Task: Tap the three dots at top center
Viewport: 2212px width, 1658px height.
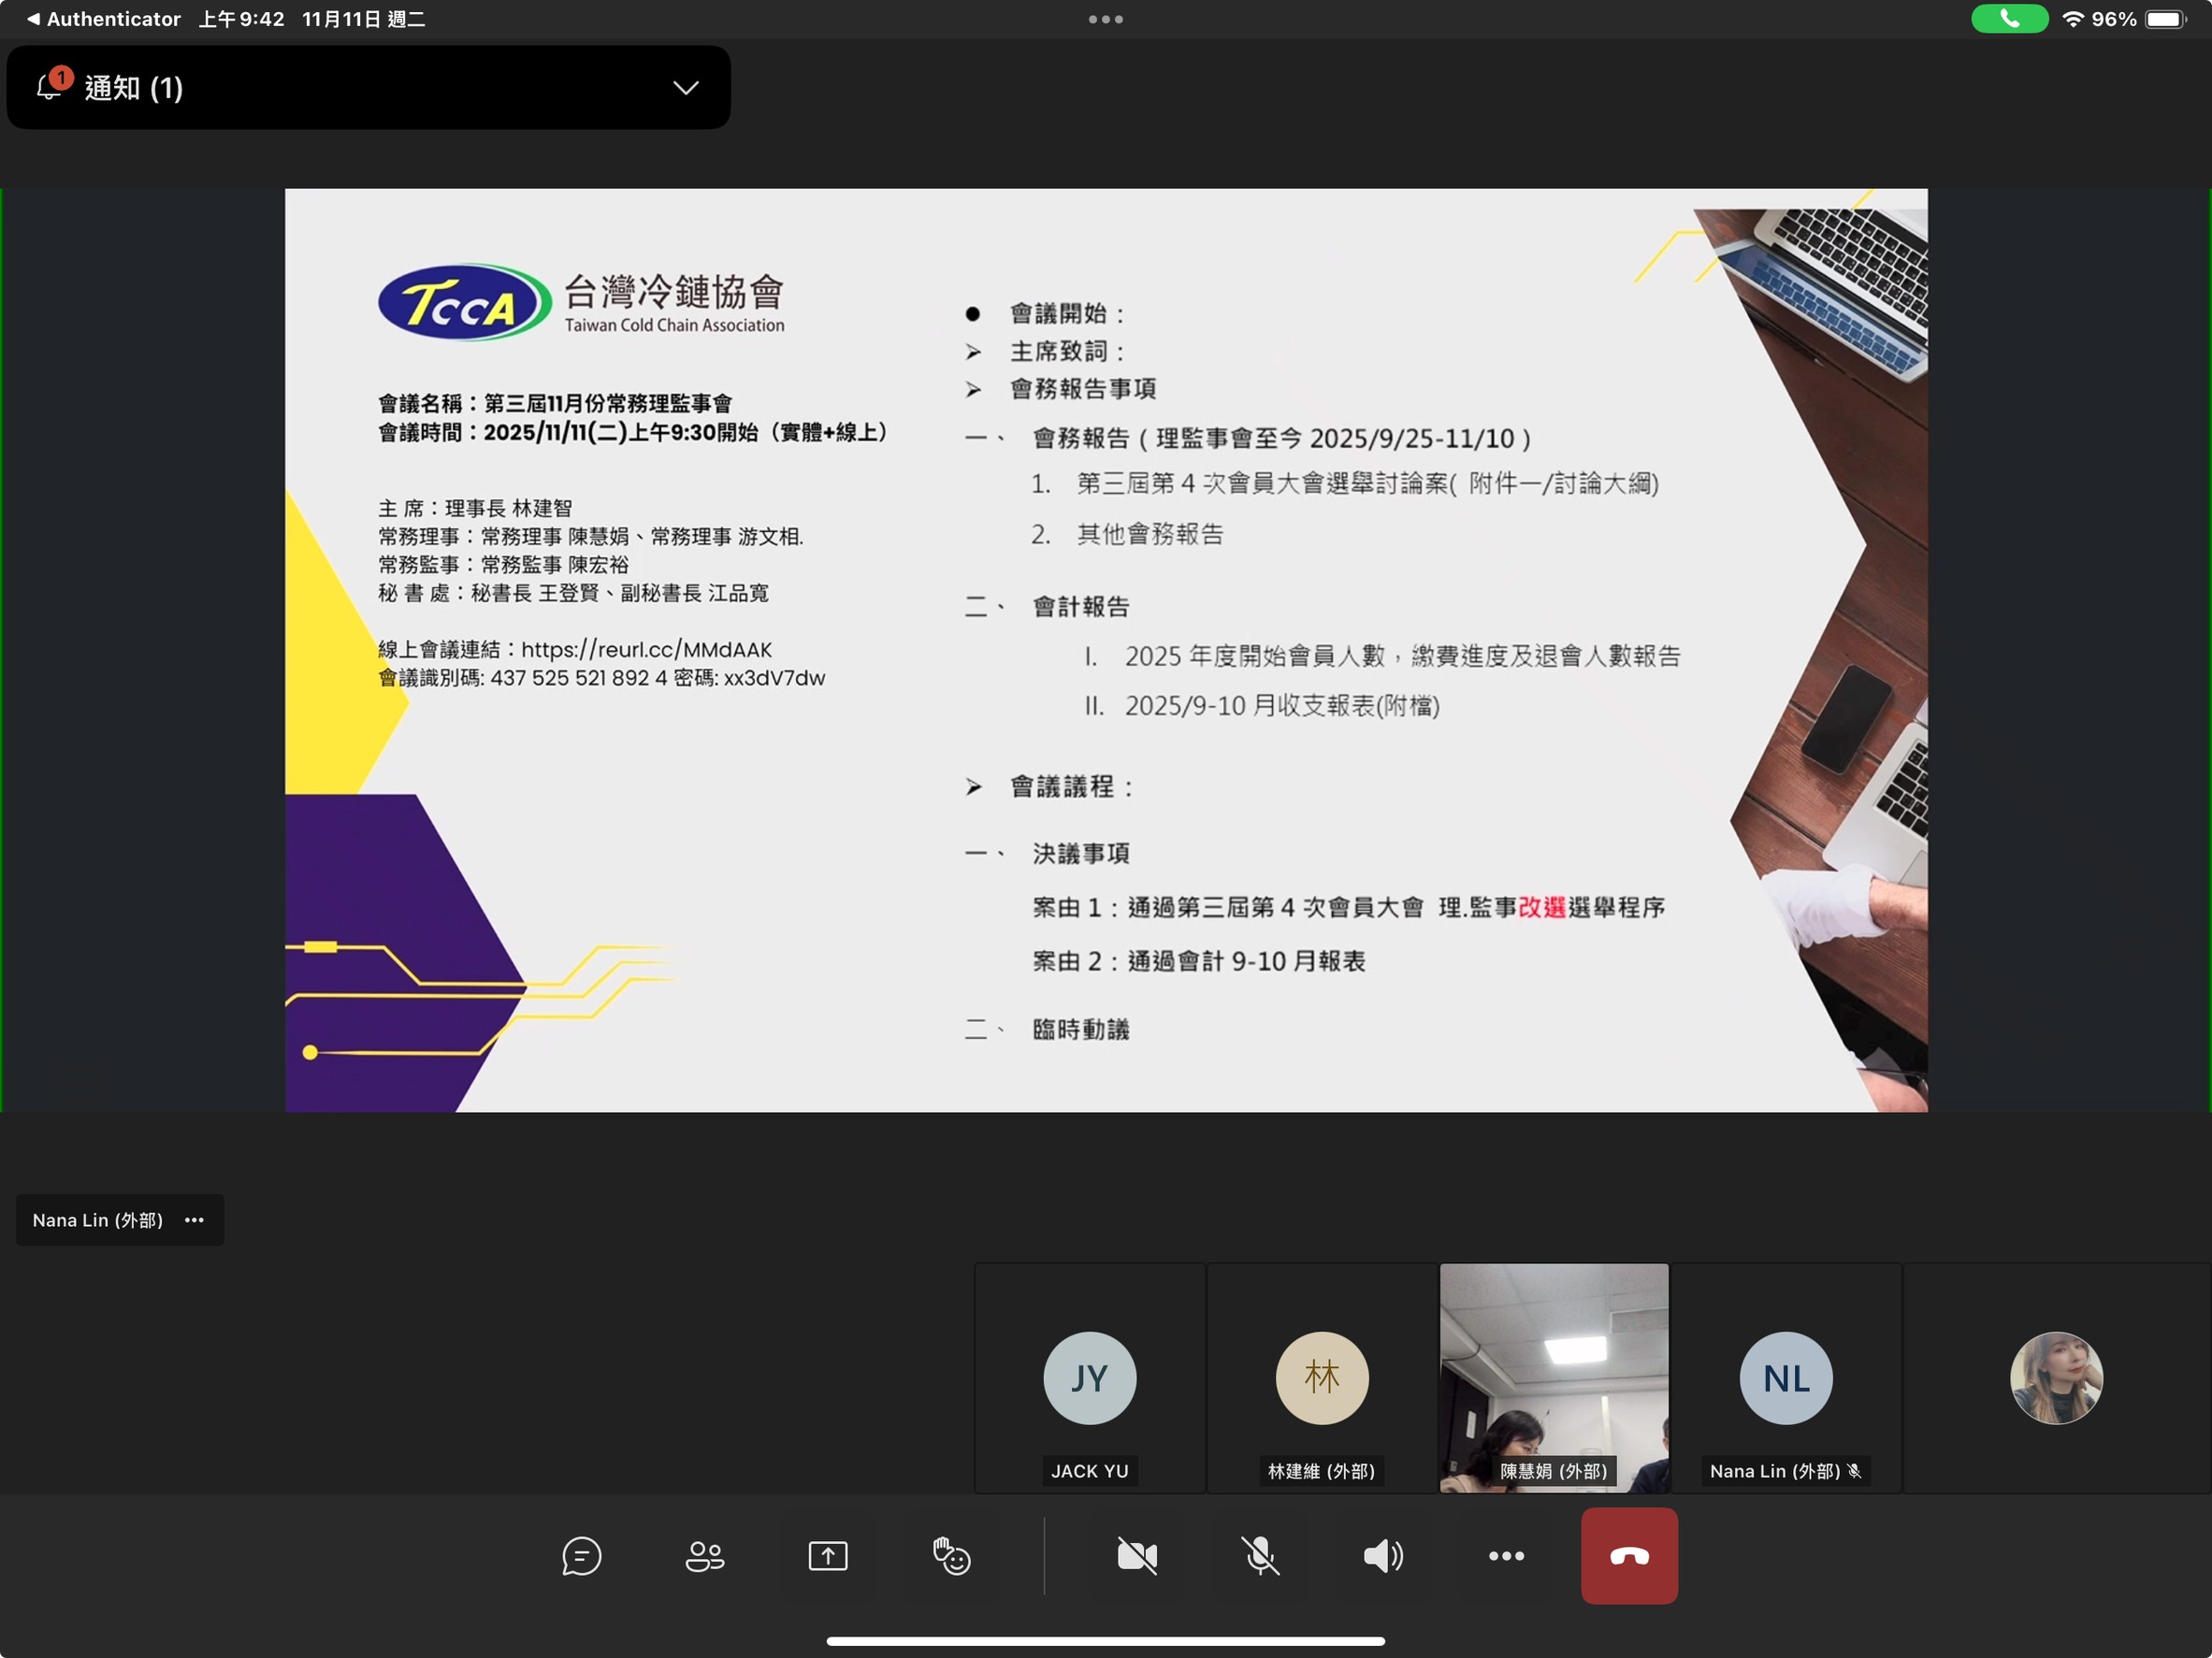Action: point(1106,19)
